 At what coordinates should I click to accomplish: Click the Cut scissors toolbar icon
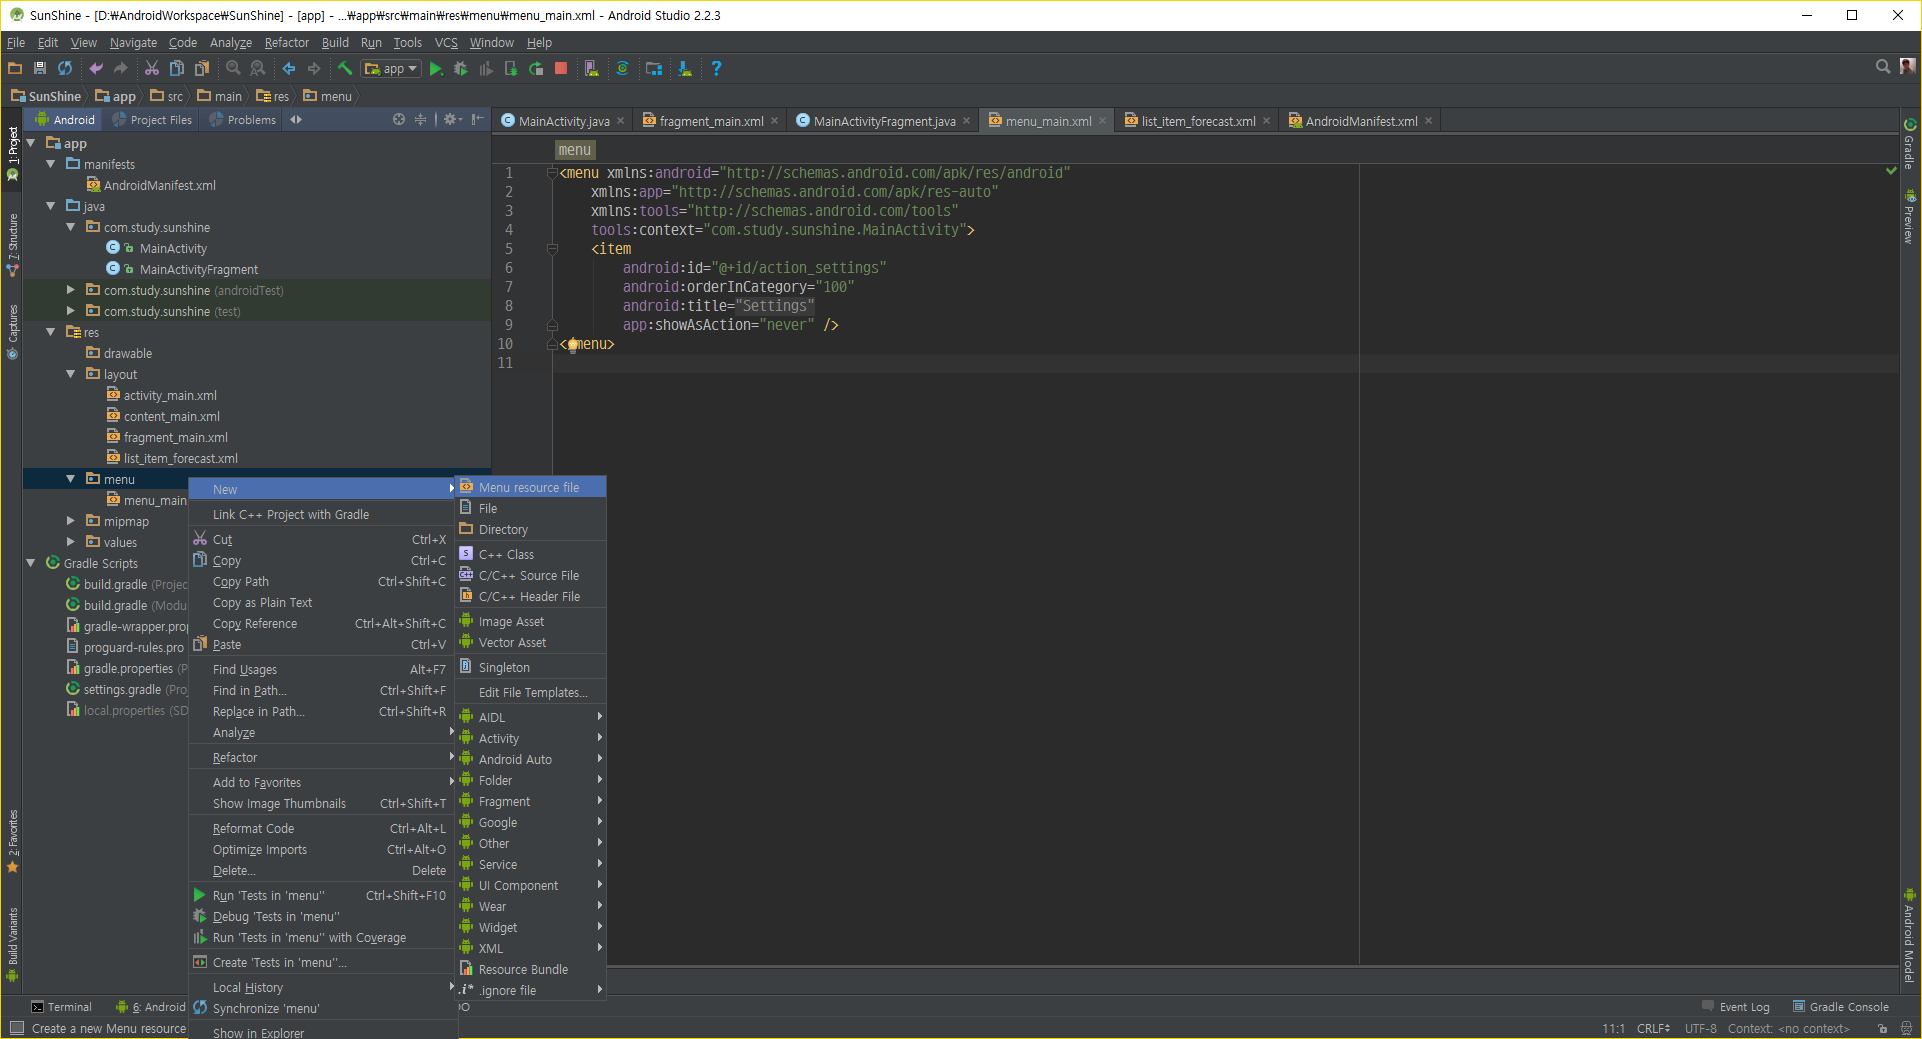pos(152,68)
